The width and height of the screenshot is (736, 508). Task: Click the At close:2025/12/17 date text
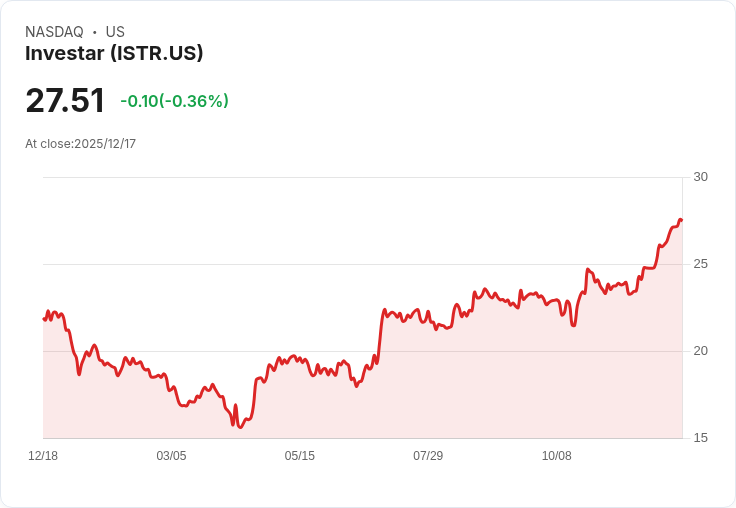pyautogui.click(x=80, y=144)
